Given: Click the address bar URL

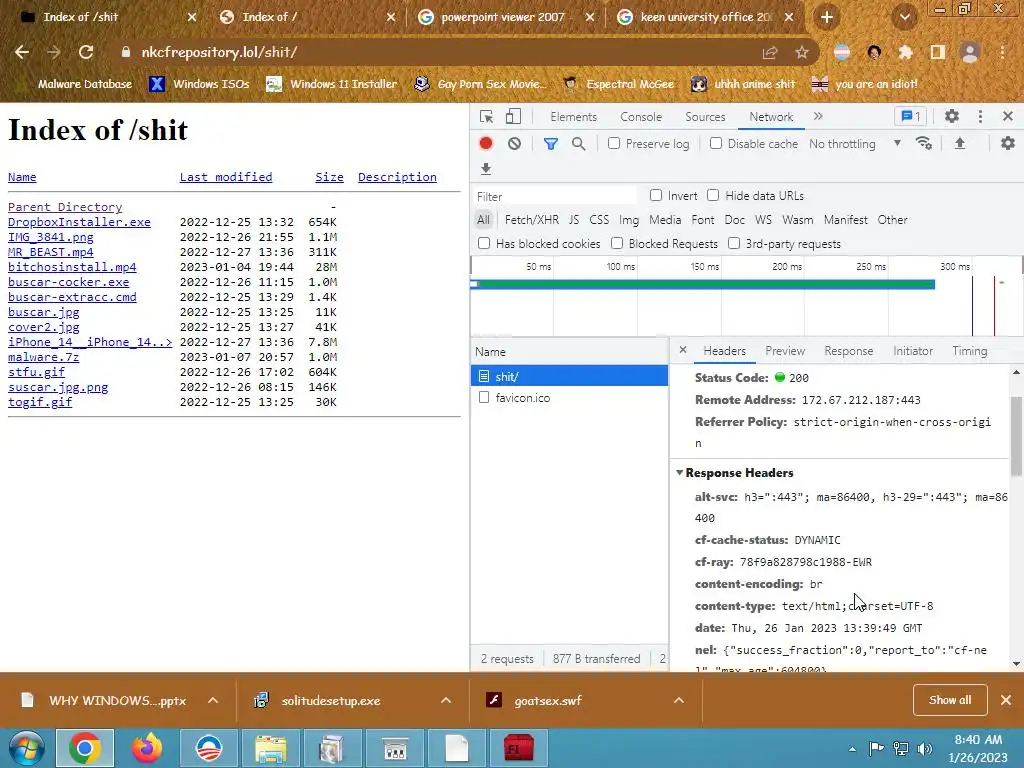Looking at the screenshot, I should pyautogui.click(x=219, y=52).
